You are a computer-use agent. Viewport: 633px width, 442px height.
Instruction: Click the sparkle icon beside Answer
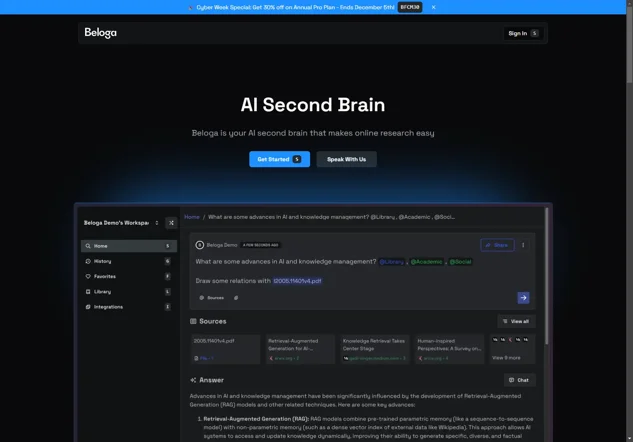tap(193, 380)
